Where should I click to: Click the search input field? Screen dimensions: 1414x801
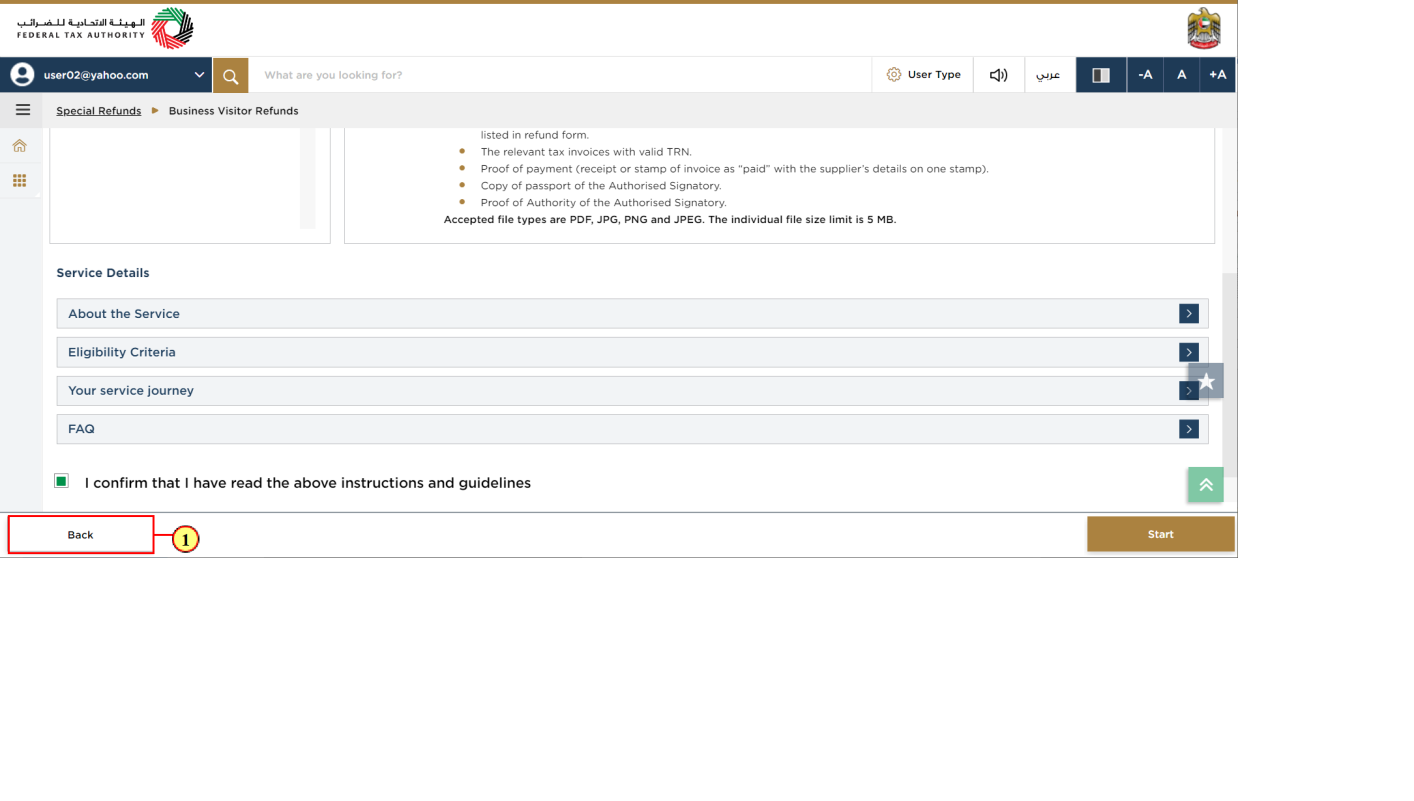[x=560, y=75]
